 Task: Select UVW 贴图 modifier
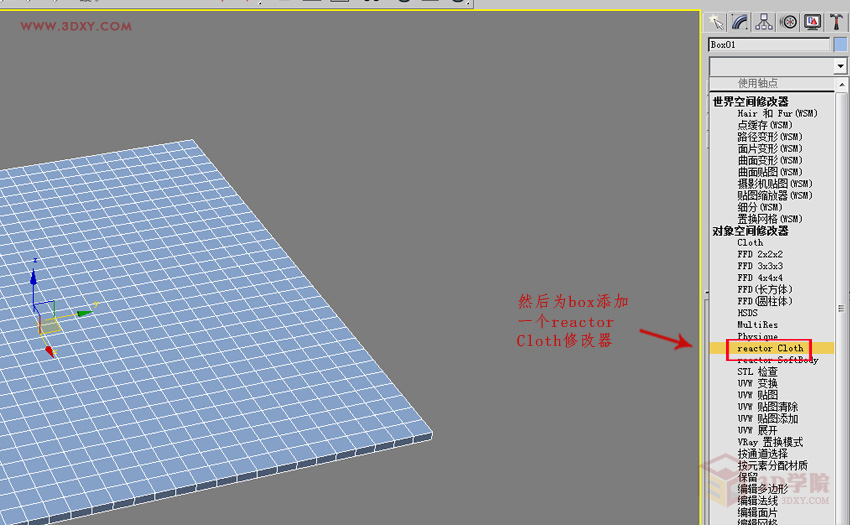757,395
